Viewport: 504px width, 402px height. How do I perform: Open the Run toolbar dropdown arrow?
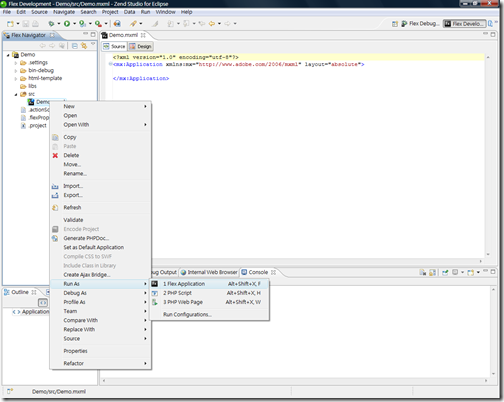[x=75, y=24]
